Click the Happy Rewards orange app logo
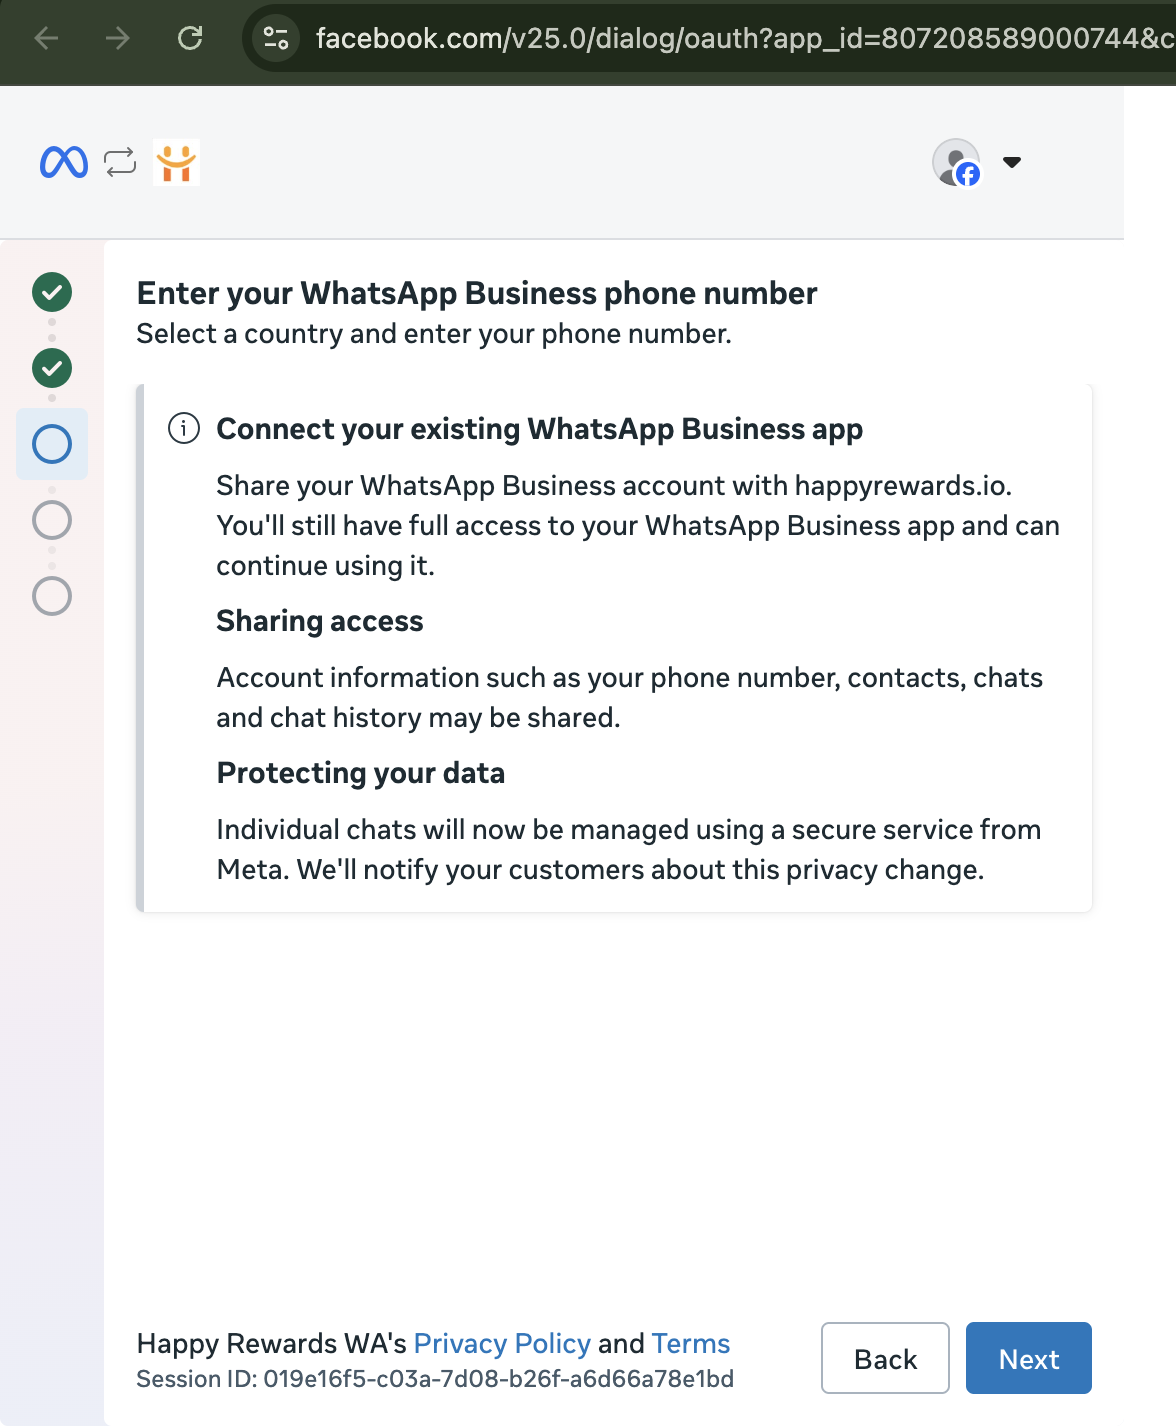 (176, 162)
